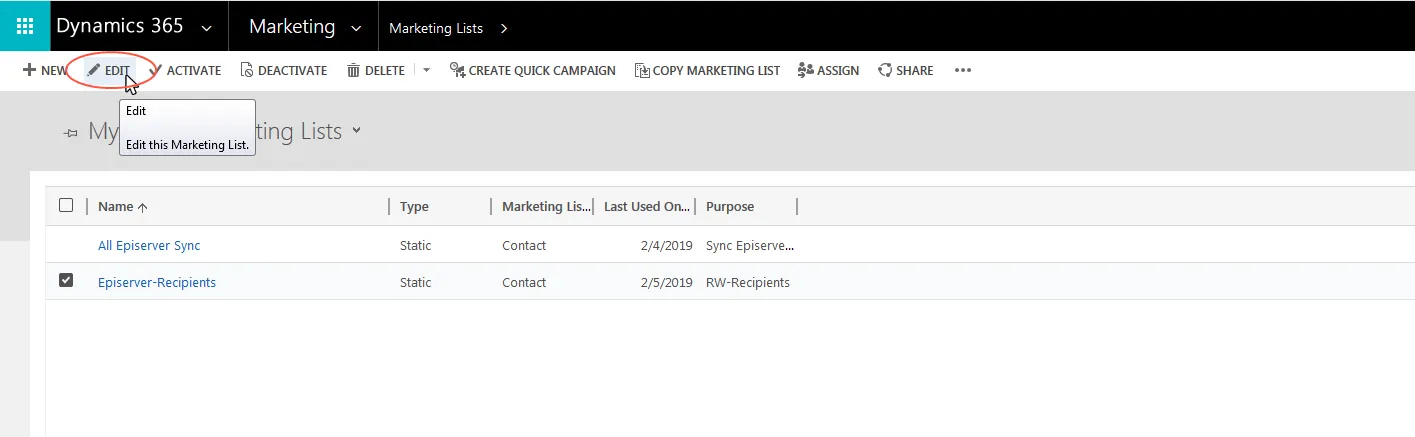1415x437 pixels.
Task: Select the RW-Recipients purpose cell
Action: (x=748, y=282)
